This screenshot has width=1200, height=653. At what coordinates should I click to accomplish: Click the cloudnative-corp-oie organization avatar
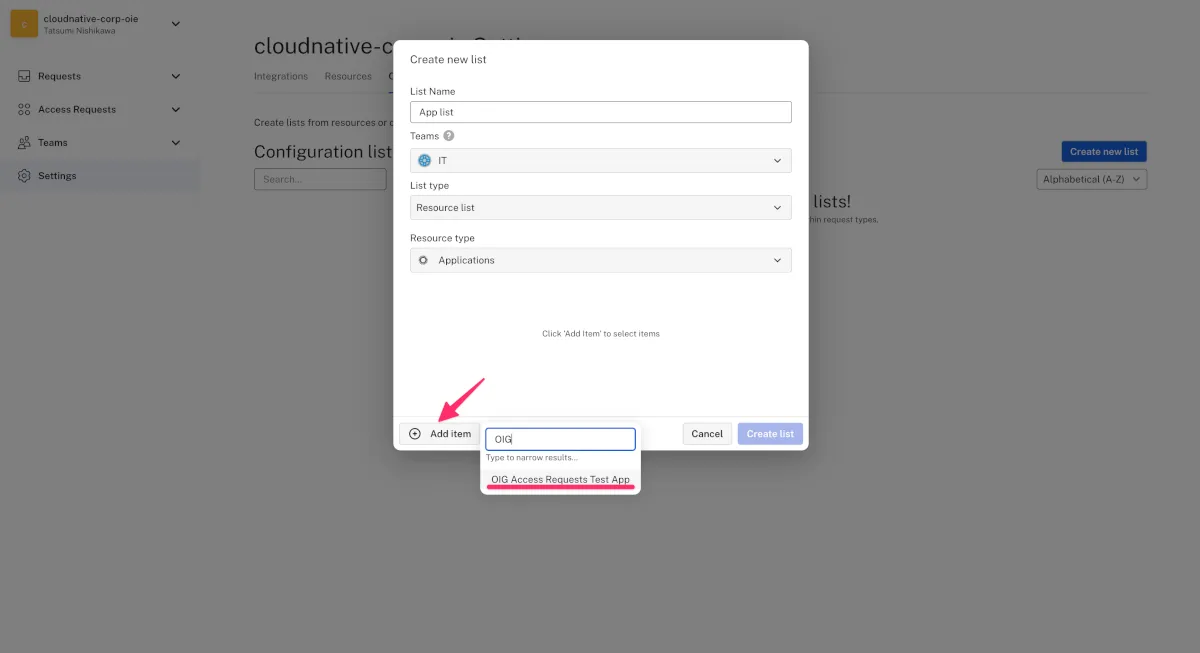click(x=24, y=24)
